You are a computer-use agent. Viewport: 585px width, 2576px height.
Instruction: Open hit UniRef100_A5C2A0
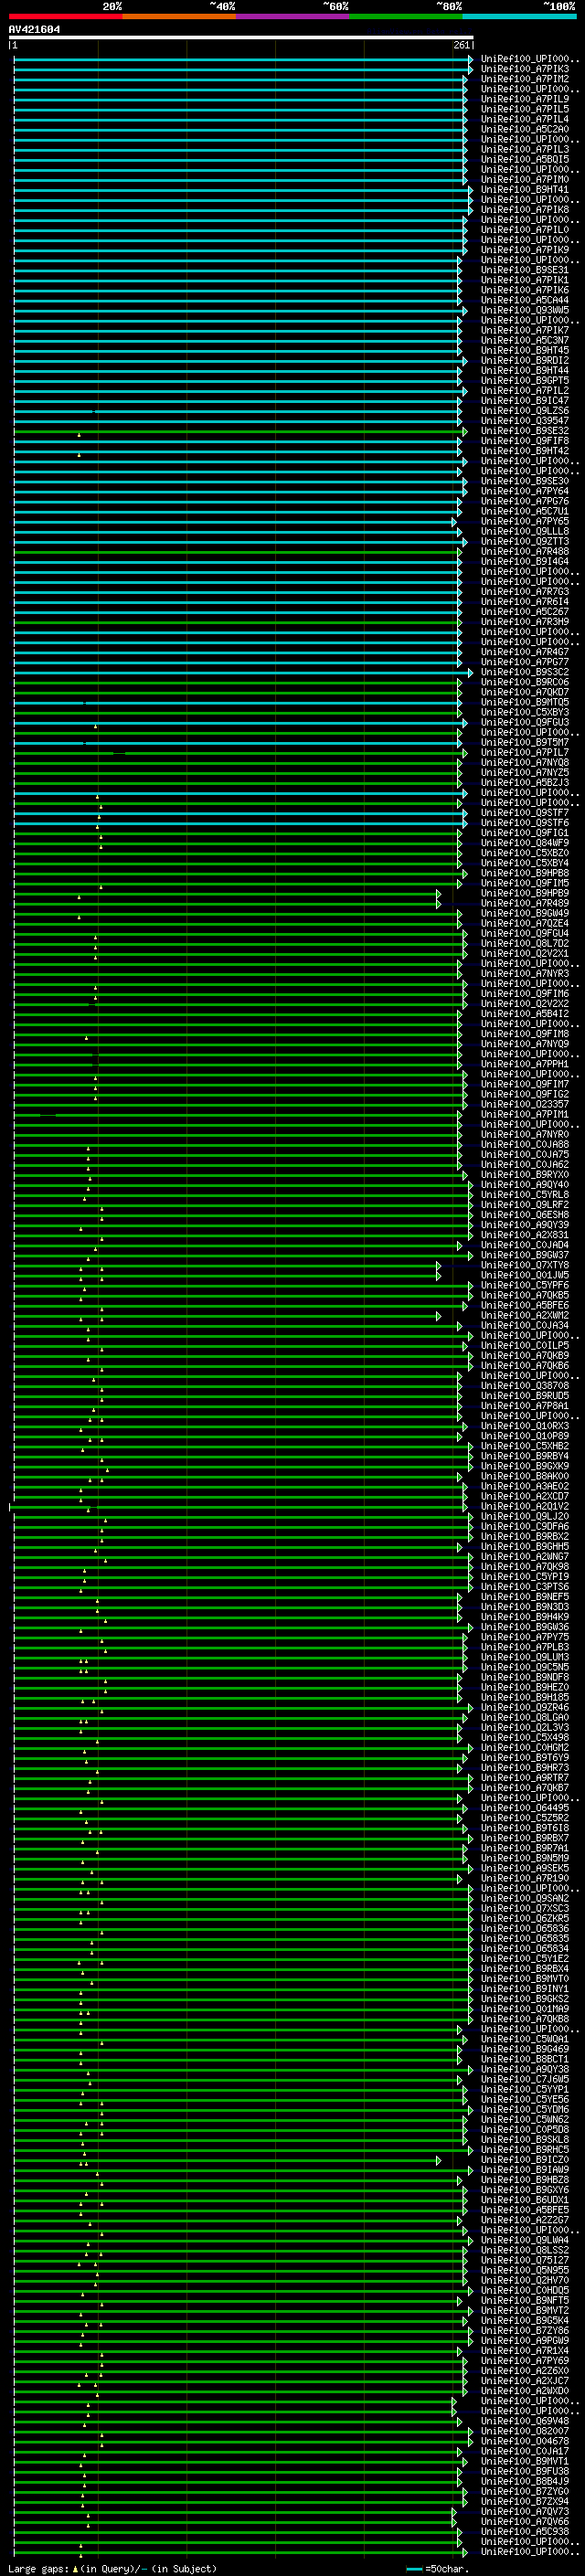click(525, 129)
